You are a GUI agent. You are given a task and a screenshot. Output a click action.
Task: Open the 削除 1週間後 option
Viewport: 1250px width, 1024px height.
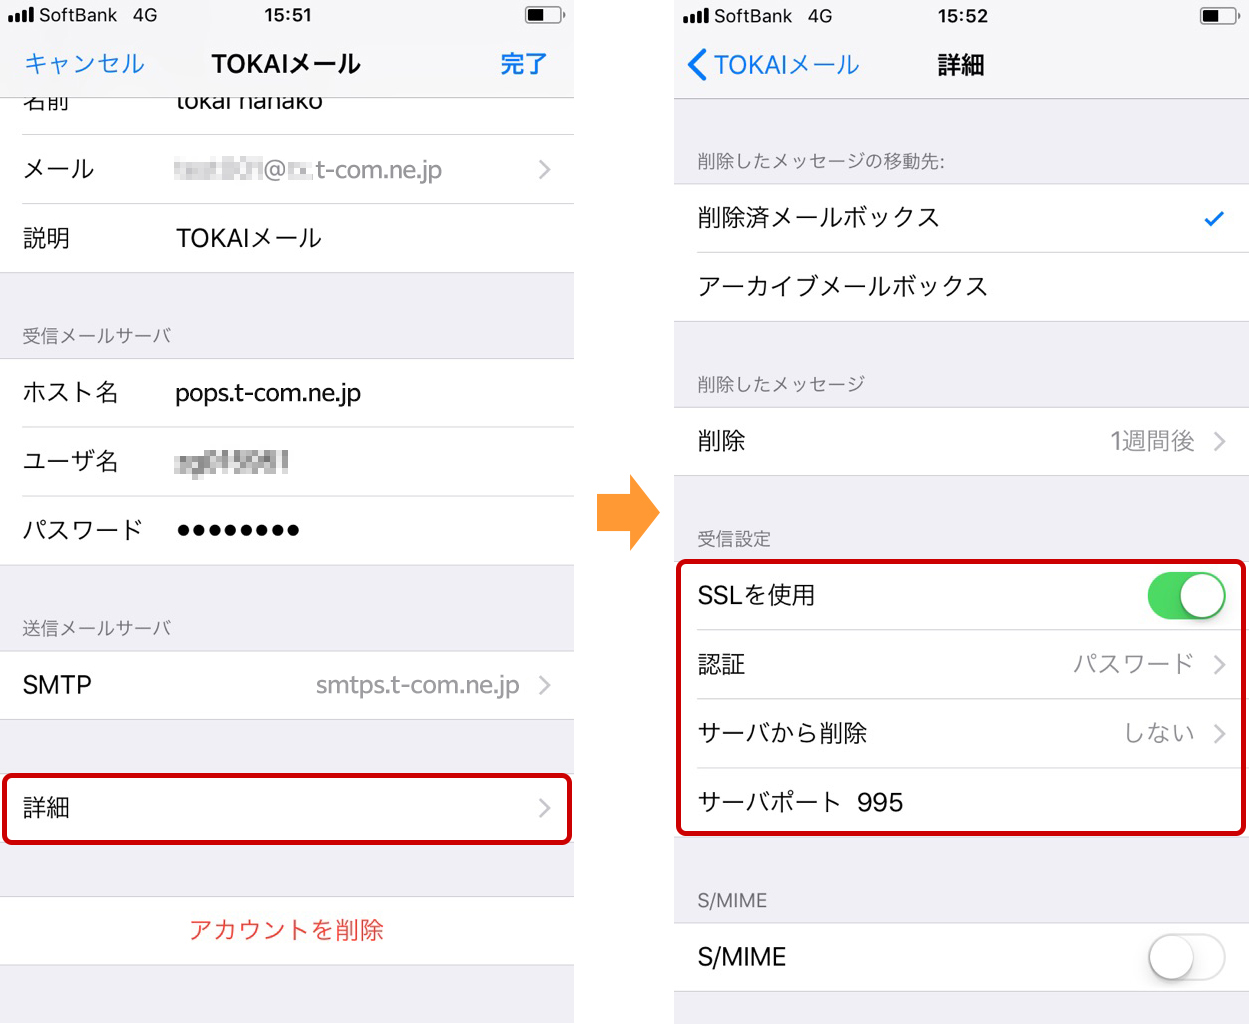(x=961, y=441)
